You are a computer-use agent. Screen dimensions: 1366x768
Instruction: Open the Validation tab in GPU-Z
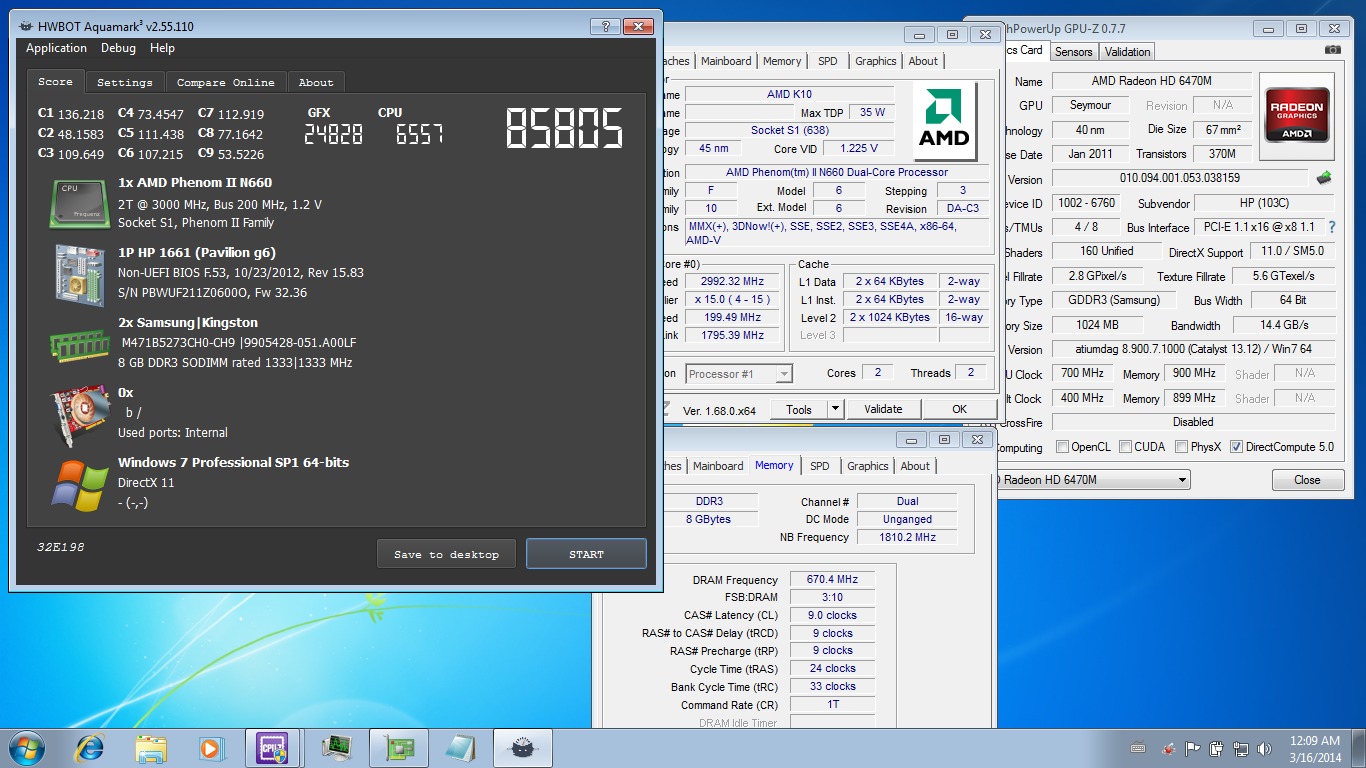coord(1127,52)
